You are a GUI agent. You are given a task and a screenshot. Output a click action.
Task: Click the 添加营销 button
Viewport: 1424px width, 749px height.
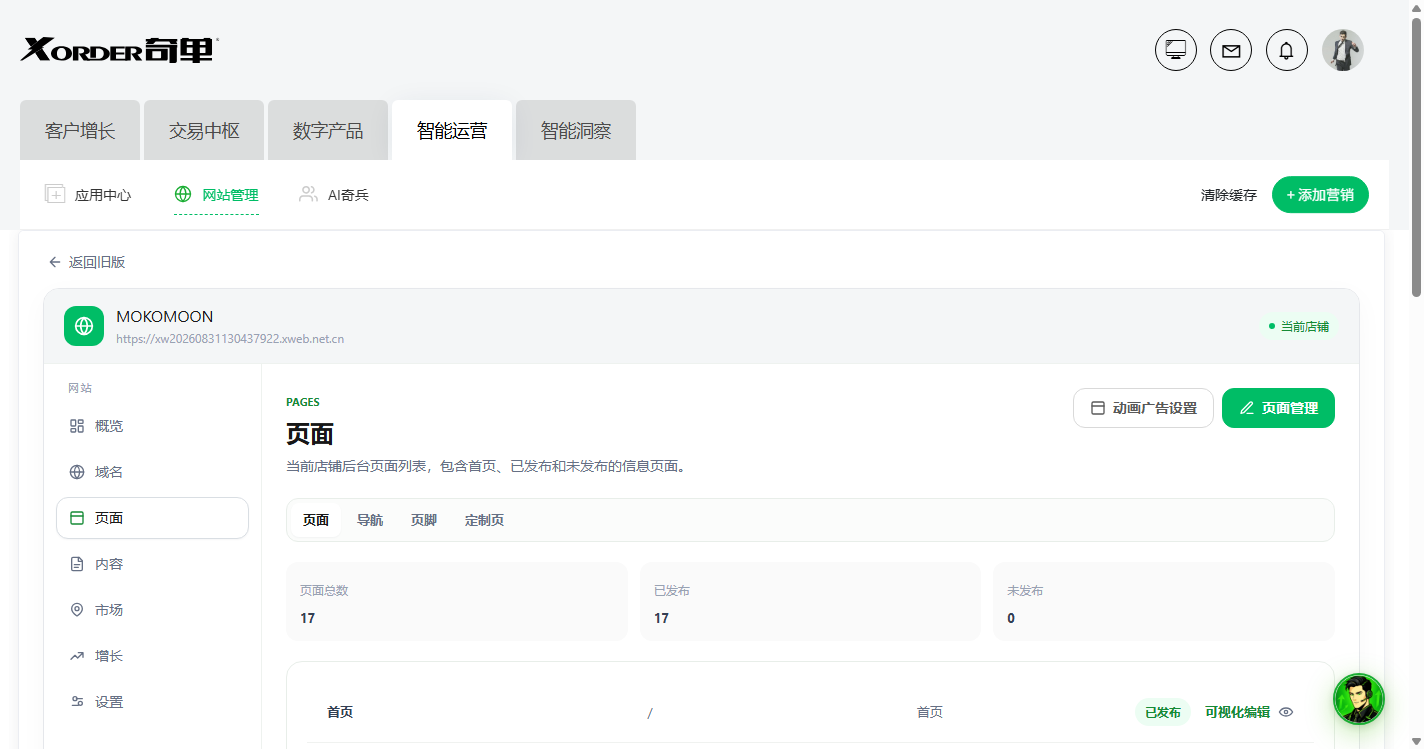tap(1320, 195)
